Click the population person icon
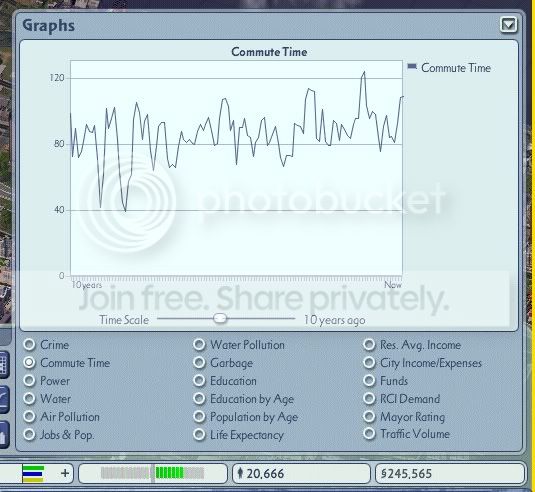535x492 pixels. 240,473
